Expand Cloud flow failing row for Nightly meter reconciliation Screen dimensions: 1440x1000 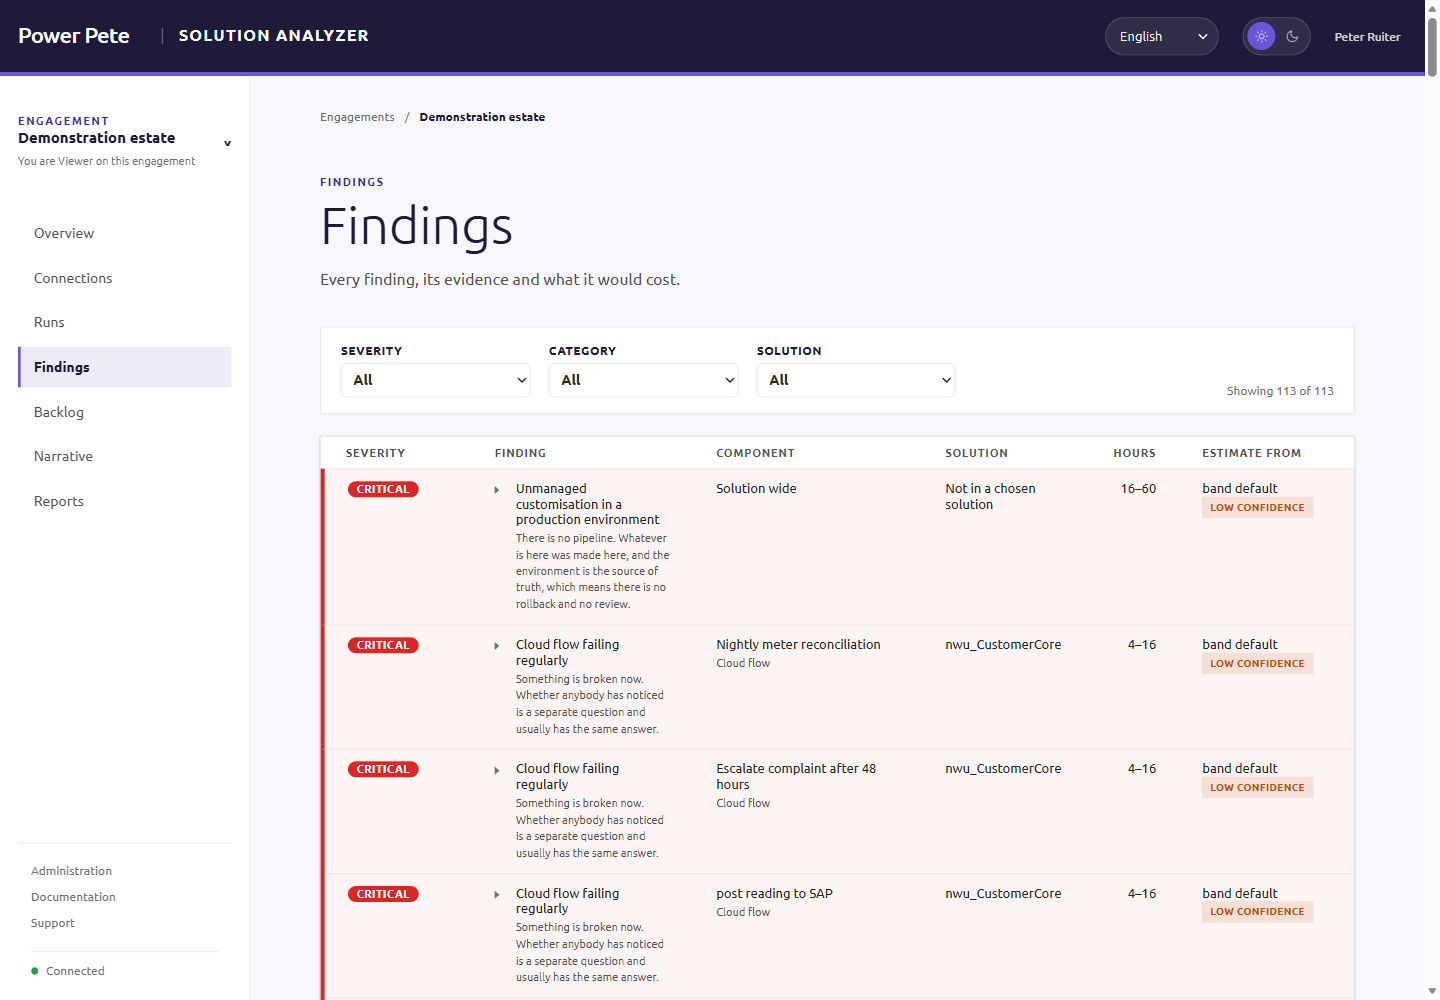pyautogui.click(x=497, y=646)
